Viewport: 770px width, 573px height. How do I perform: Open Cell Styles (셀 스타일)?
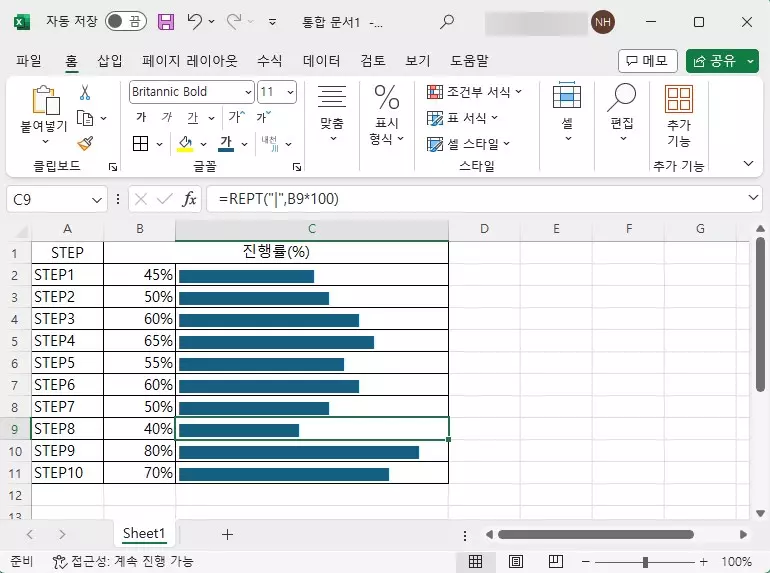pyautogui.click(x=468, y=144)
